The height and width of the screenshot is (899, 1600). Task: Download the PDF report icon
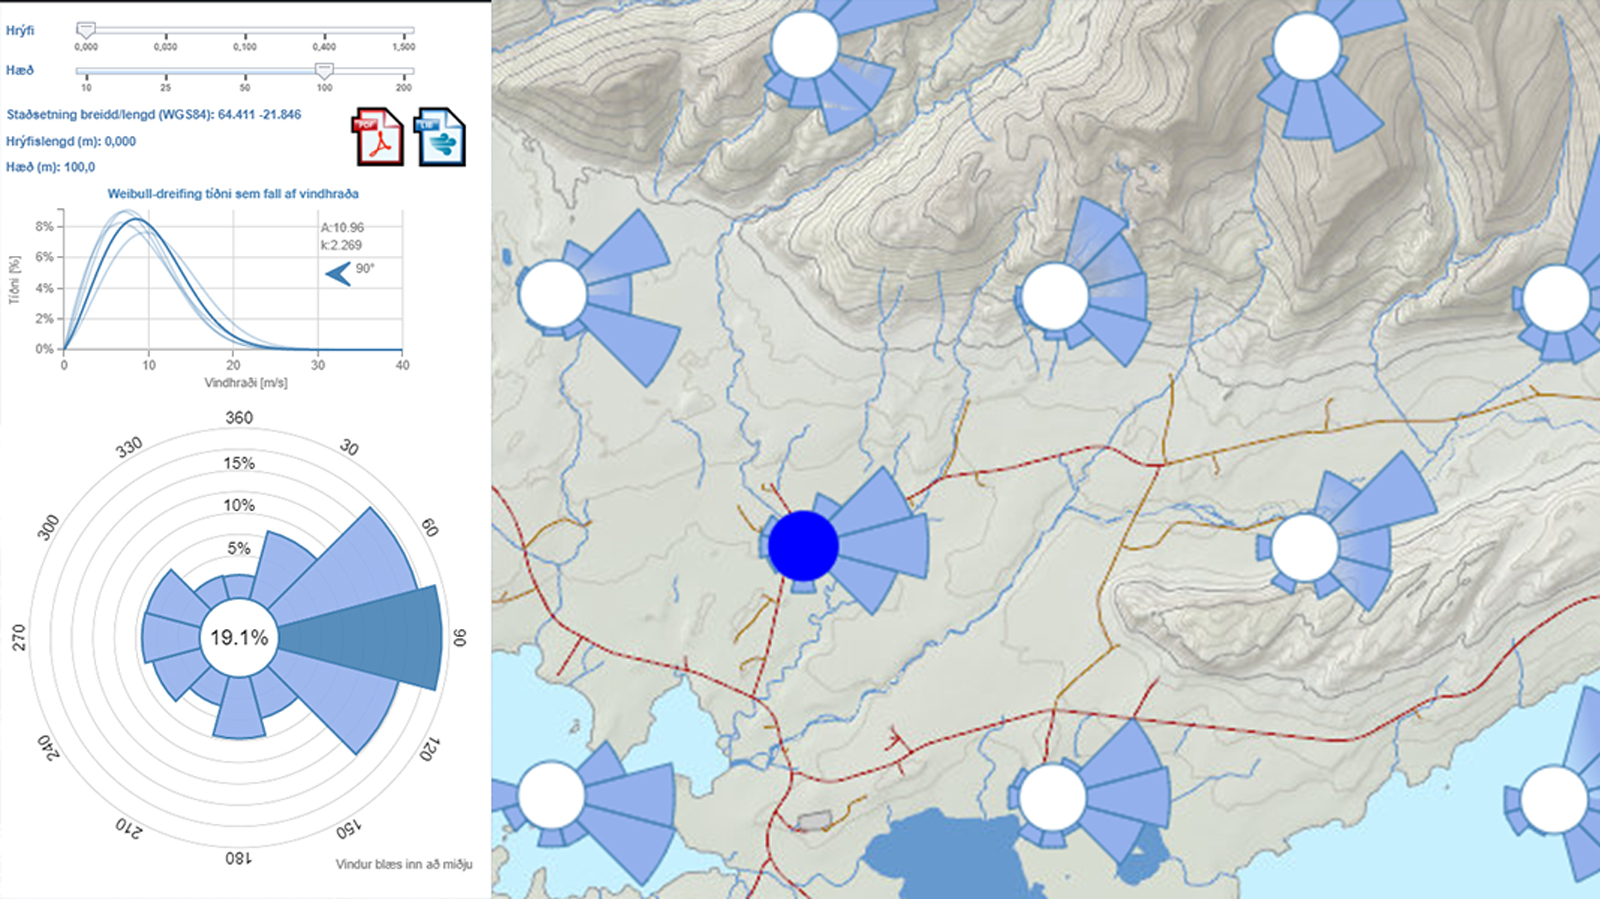coord(377,138)
